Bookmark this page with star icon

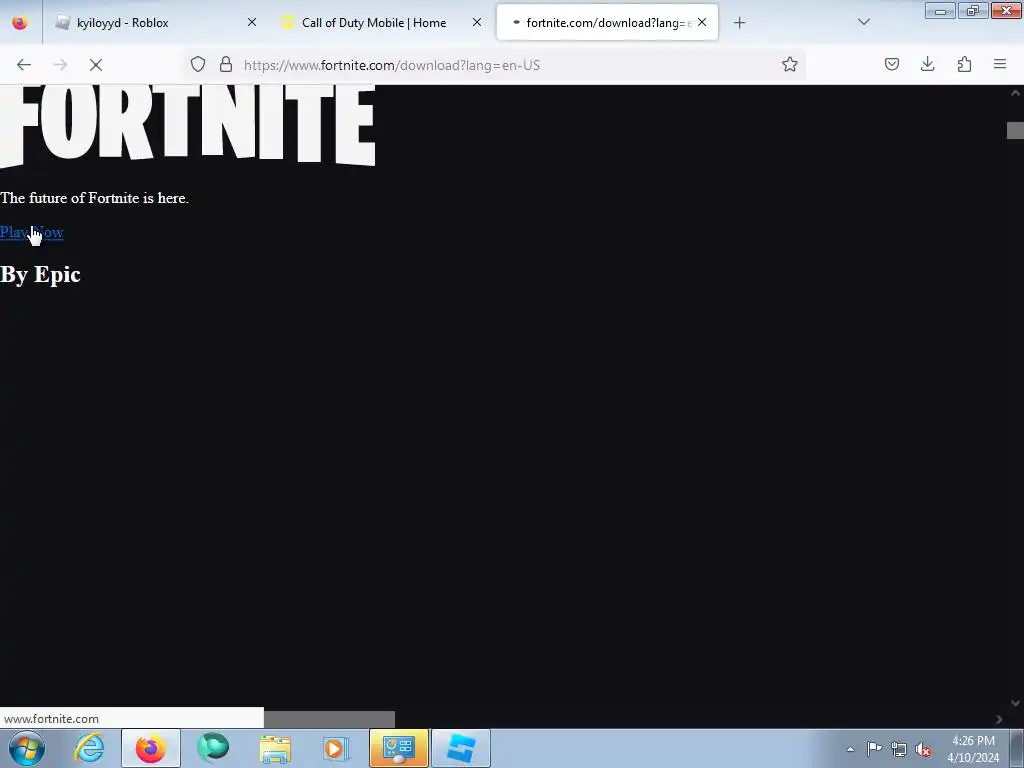(790, 65)
